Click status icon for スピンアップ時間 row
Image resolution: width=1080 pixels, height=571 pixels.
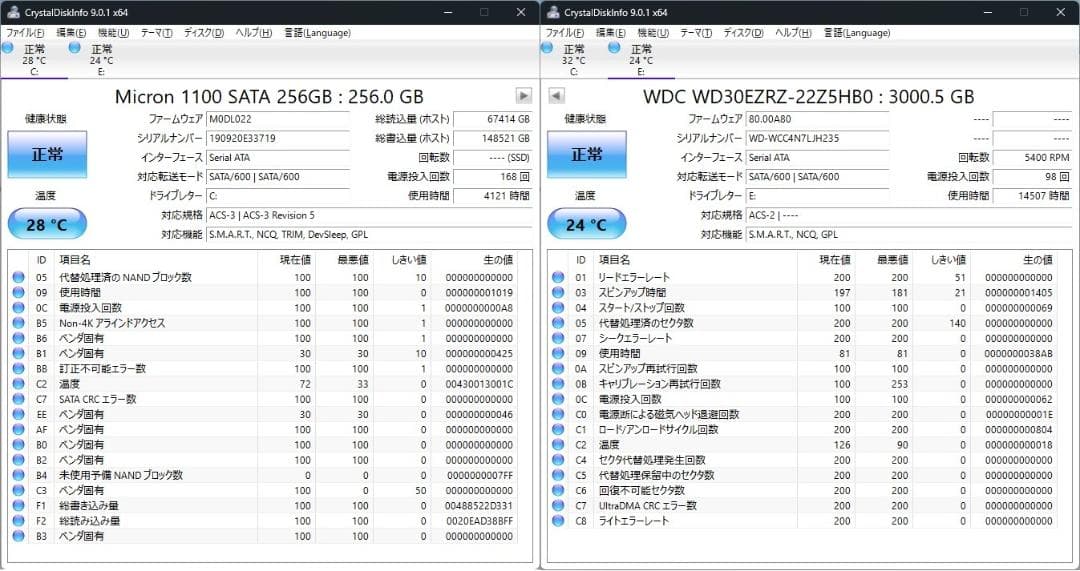(x=558, y=293)
